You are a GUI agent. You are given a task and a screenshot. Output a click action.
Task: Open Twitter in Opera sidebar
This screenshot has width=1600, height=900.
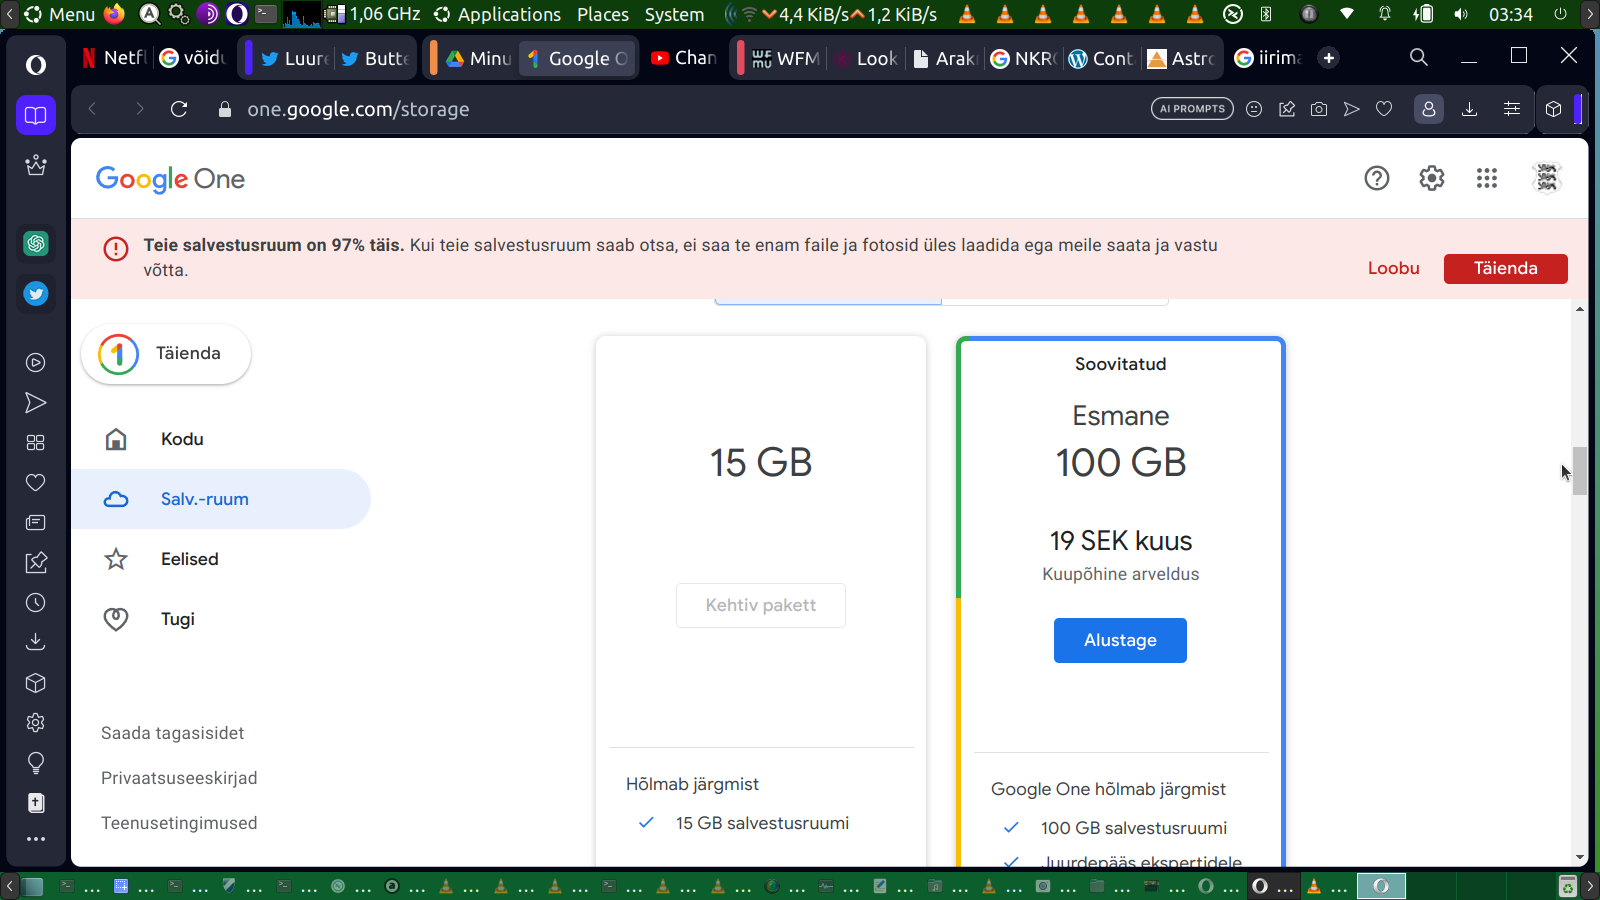(36, 294)
